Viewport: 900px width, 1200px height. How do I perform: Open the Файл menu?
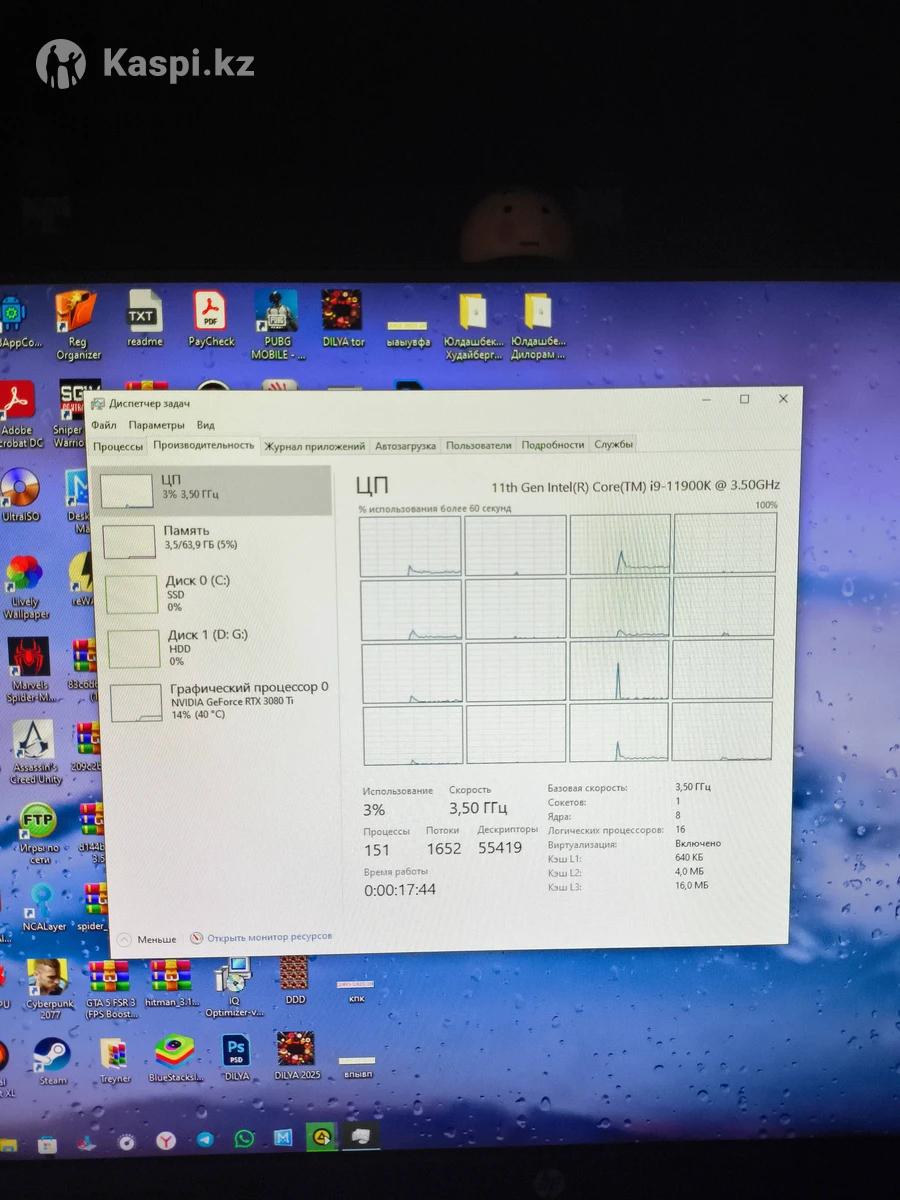[x=103, y=425]
